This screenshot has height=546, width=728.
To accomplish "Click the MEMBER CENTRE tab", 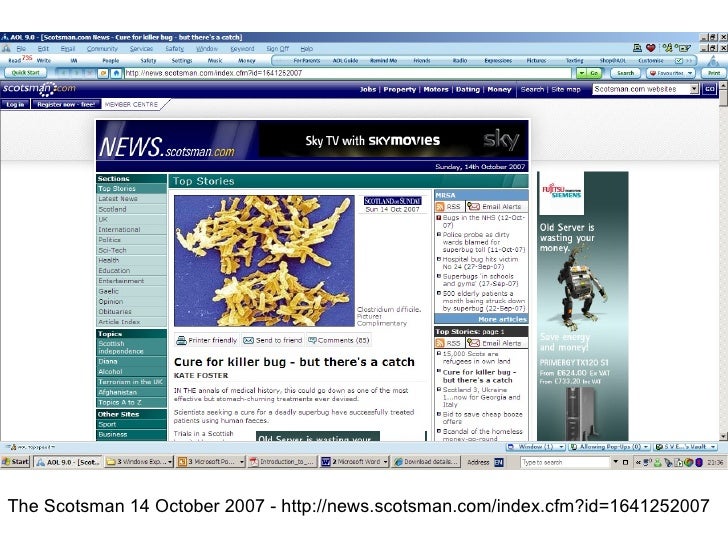I will tap(131, 104).
